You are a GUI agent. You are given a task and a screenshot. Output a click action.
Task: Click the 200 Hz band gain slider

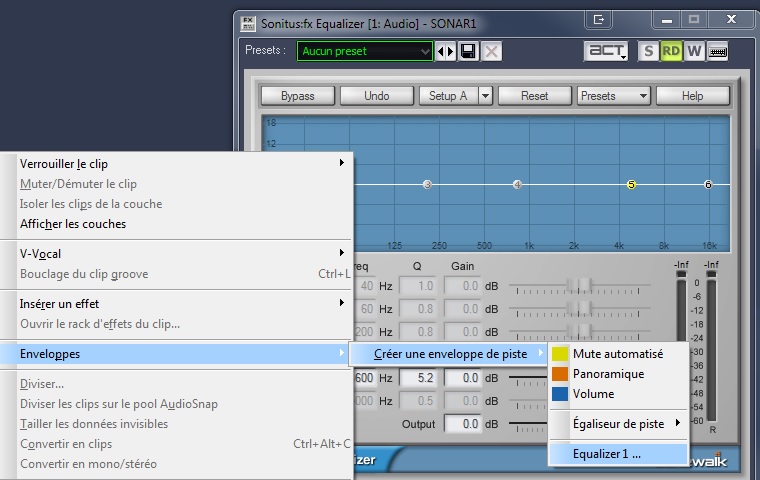coord(579,332)
